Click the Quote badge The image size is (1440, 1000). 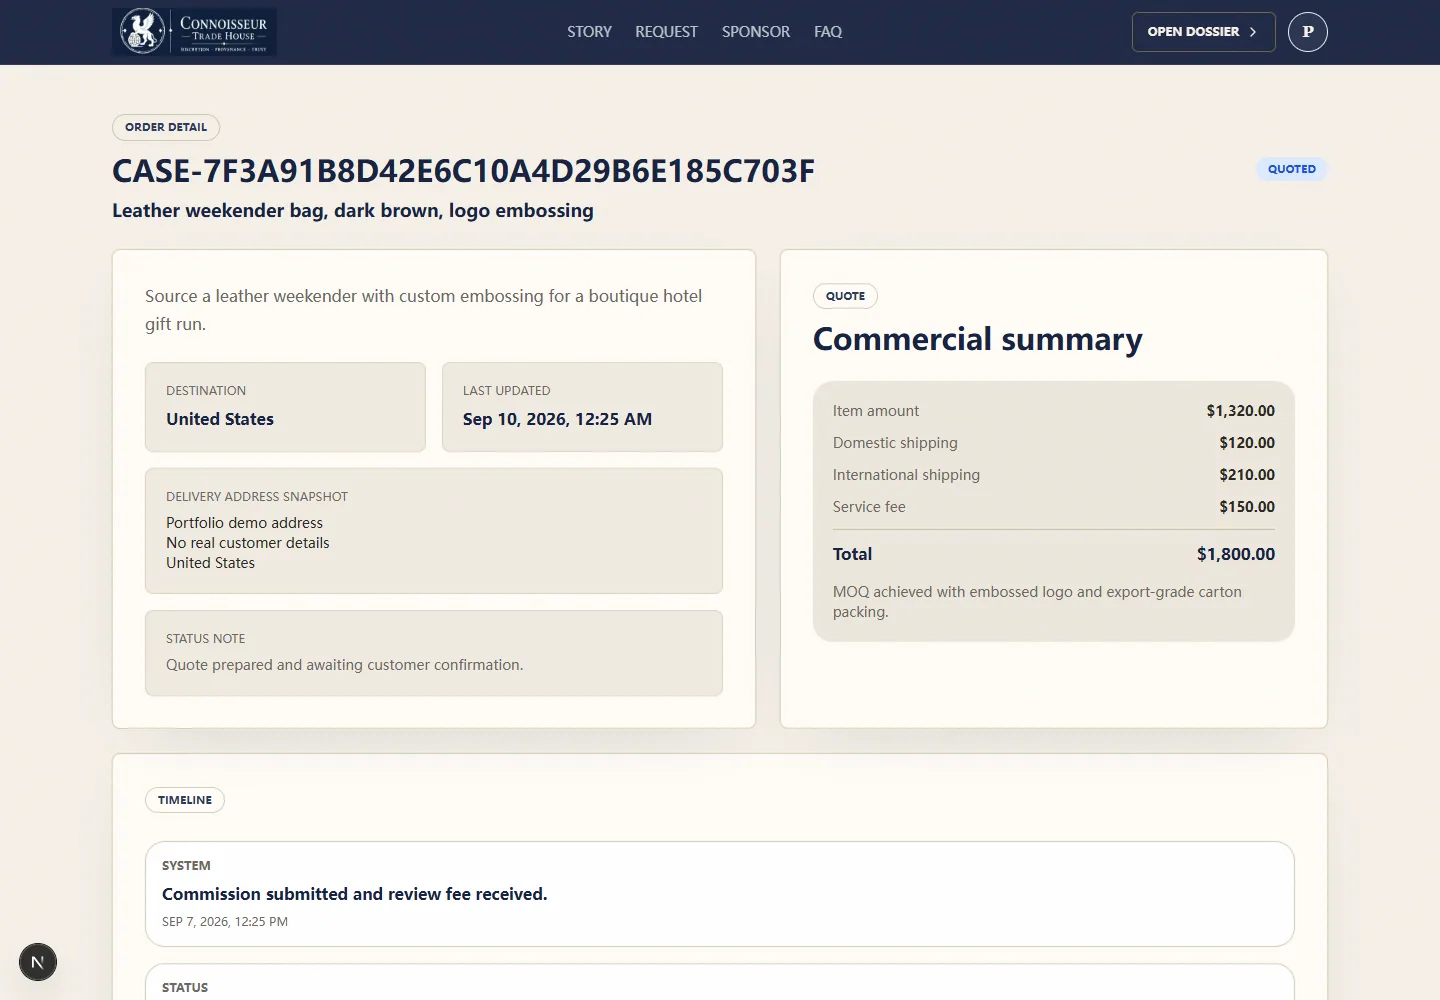(845, 296)
